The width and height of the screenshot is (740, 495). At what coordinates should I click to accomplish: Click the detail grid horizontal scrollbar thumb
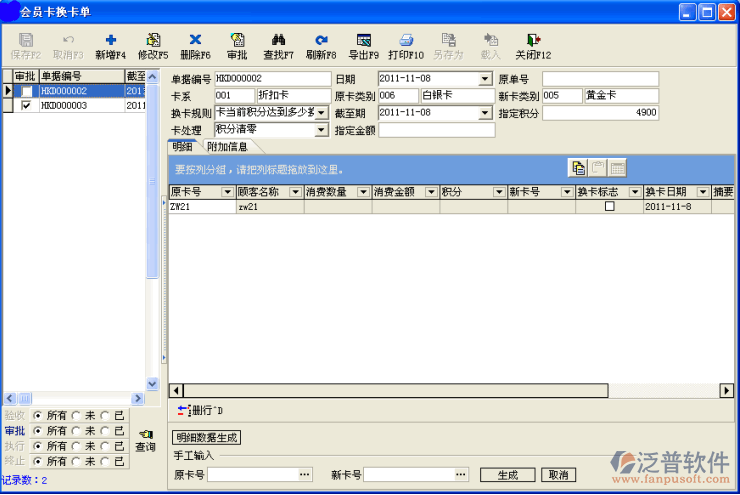click(x=395, y=391)
